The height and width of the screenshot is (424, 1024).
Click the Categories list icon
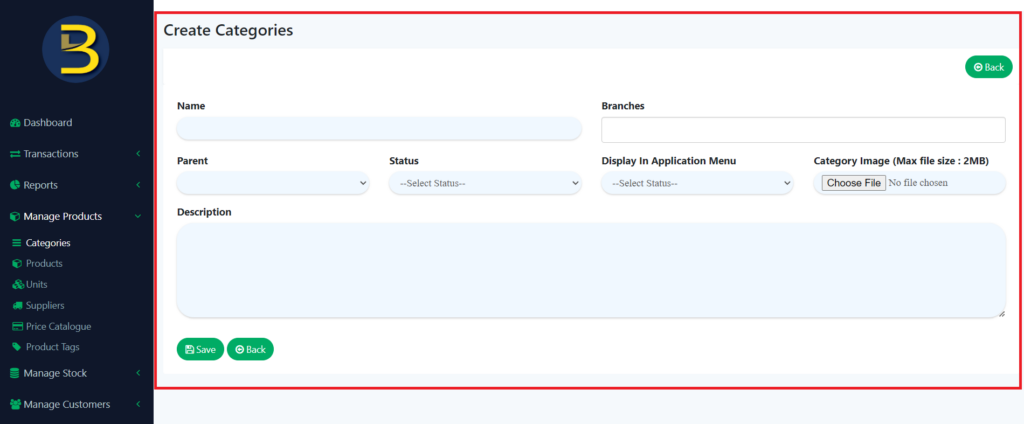[16, 243]
